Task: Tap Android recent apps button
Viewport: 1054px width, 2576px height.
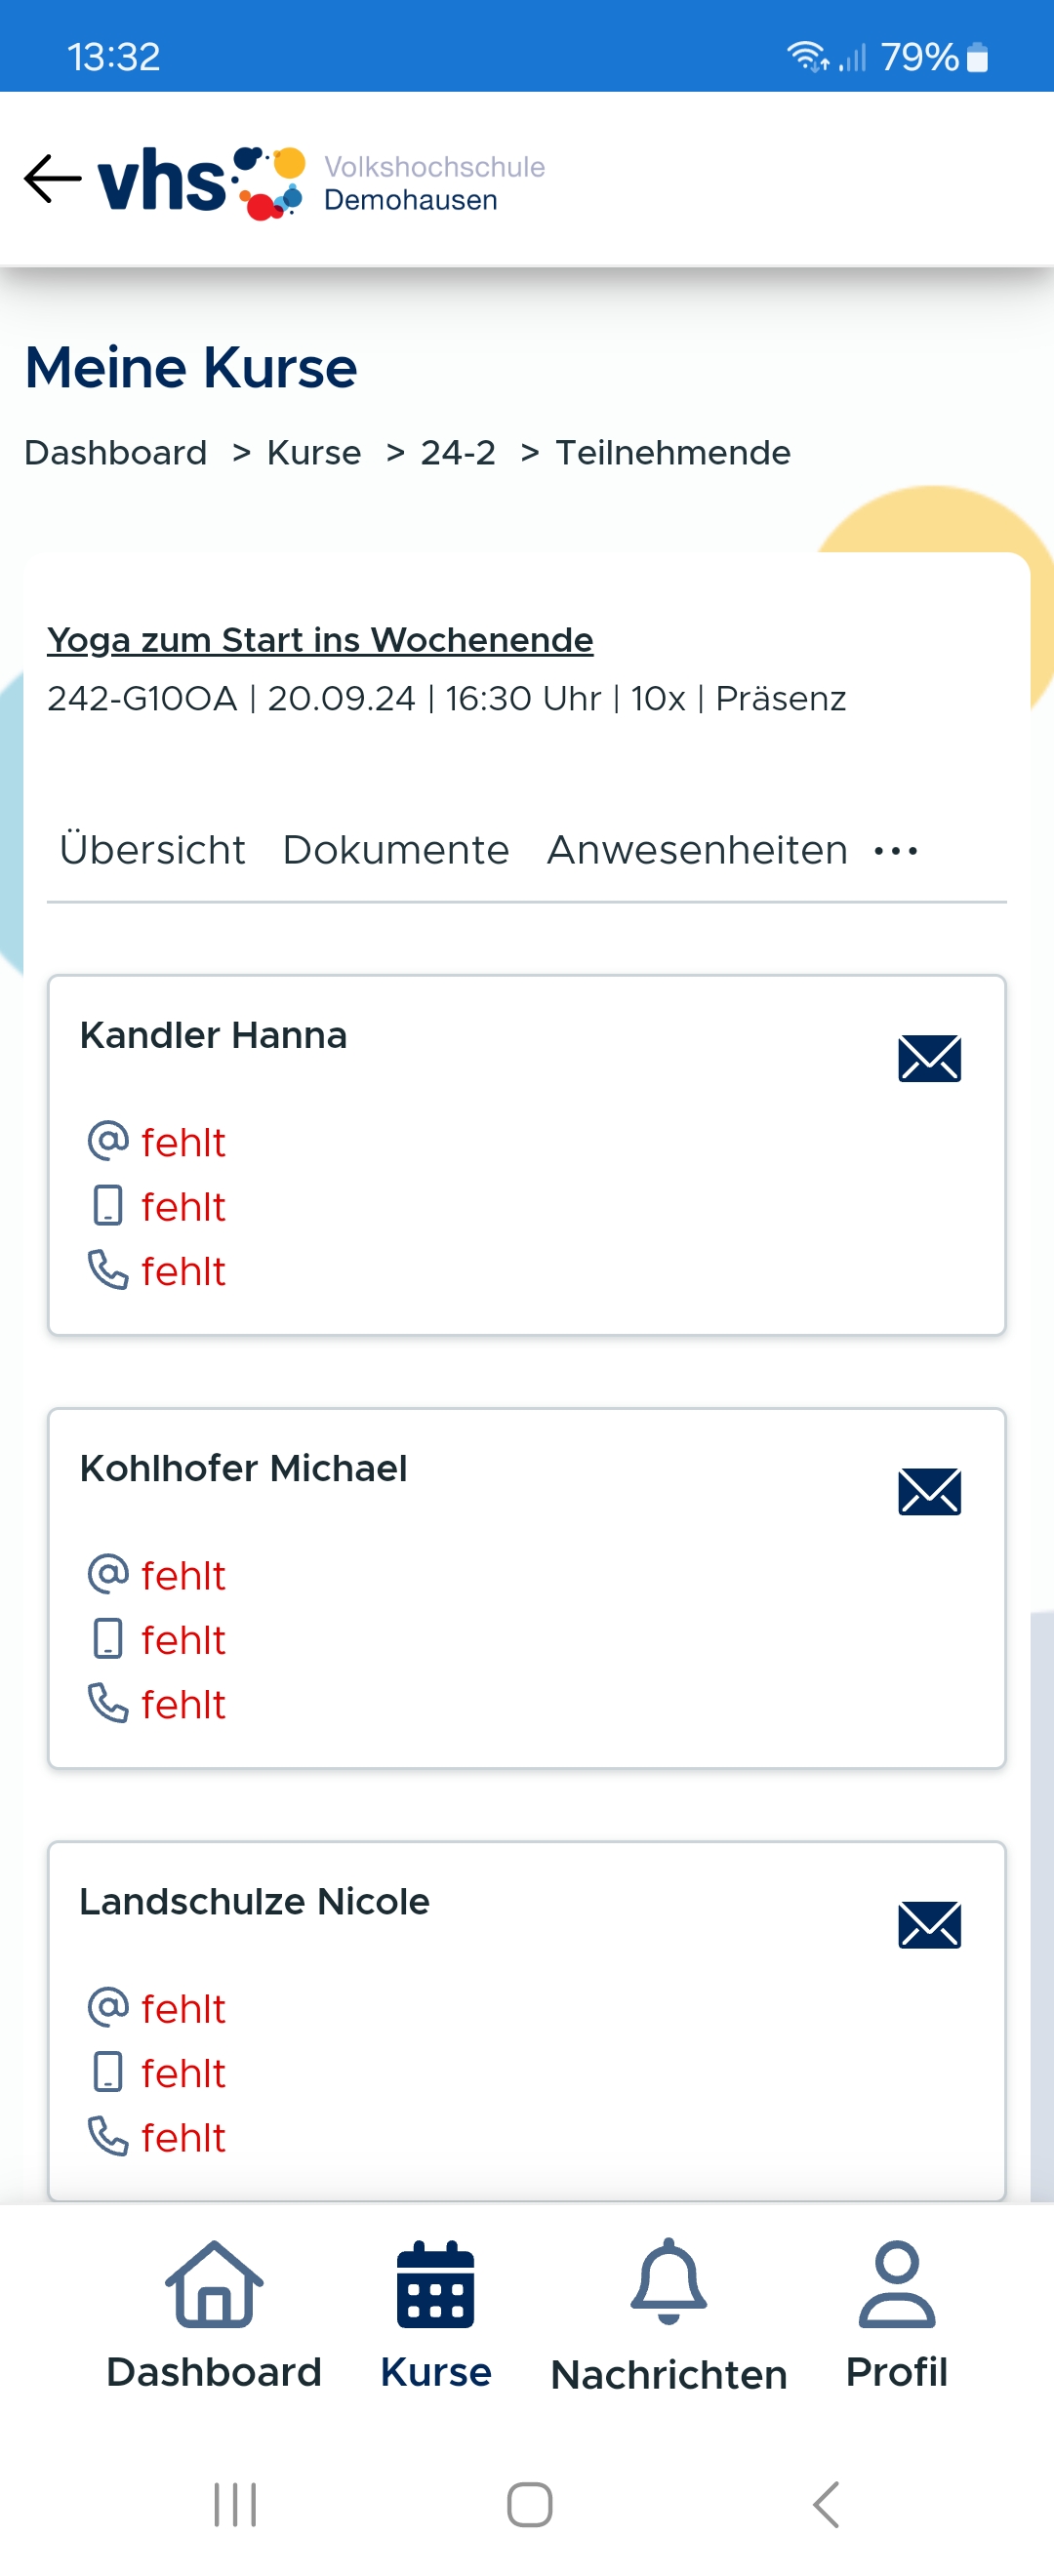Action: 235,2504
